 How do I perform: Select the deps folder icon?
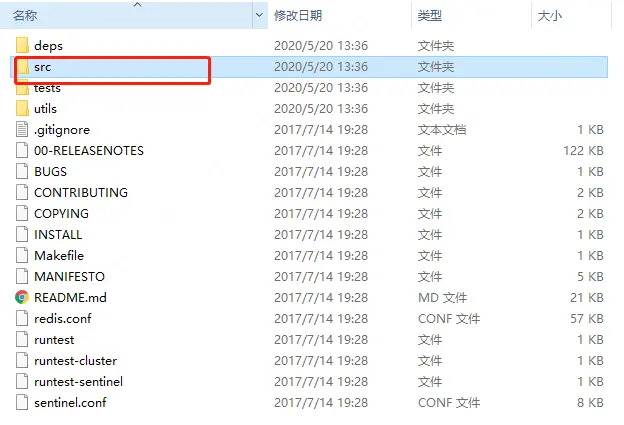tap(22, 45)
